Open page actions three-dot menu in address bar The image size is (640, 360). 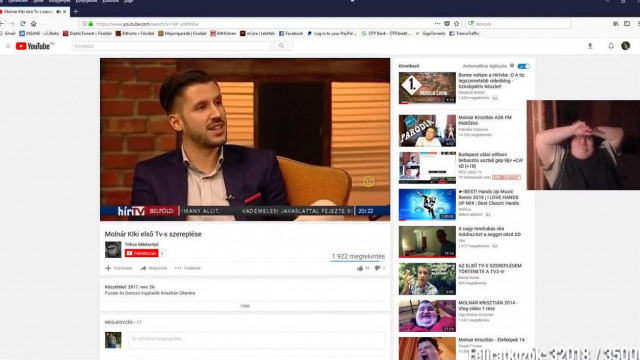[x=437, y=24]
